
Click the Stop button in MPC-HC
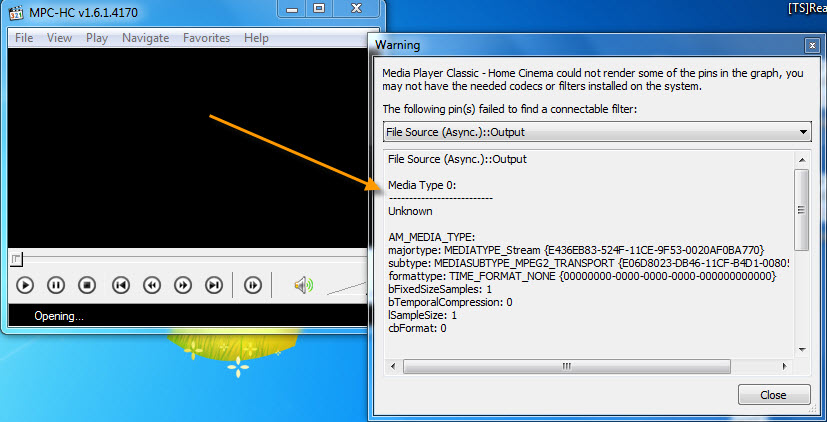(x=87, y=285)
